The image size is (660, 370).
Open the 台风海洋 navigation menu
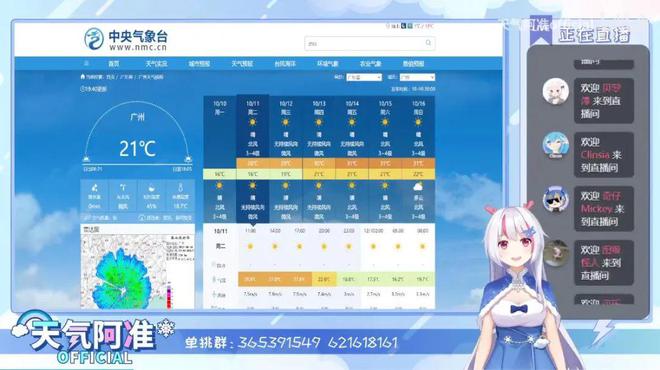pos(285,64)
